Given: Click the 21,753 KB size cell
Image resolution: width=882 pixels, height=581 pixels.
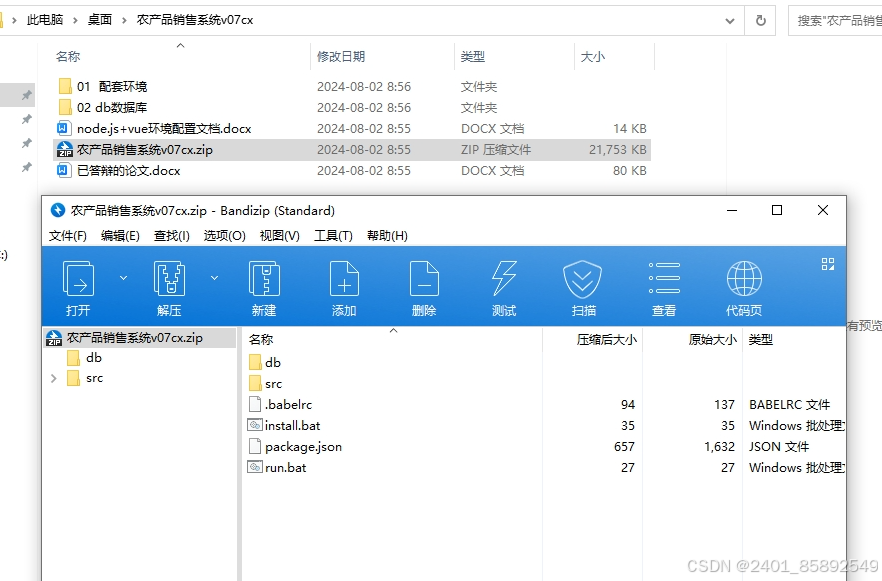Looking at the screenshot, I should [x=618, y=150].
